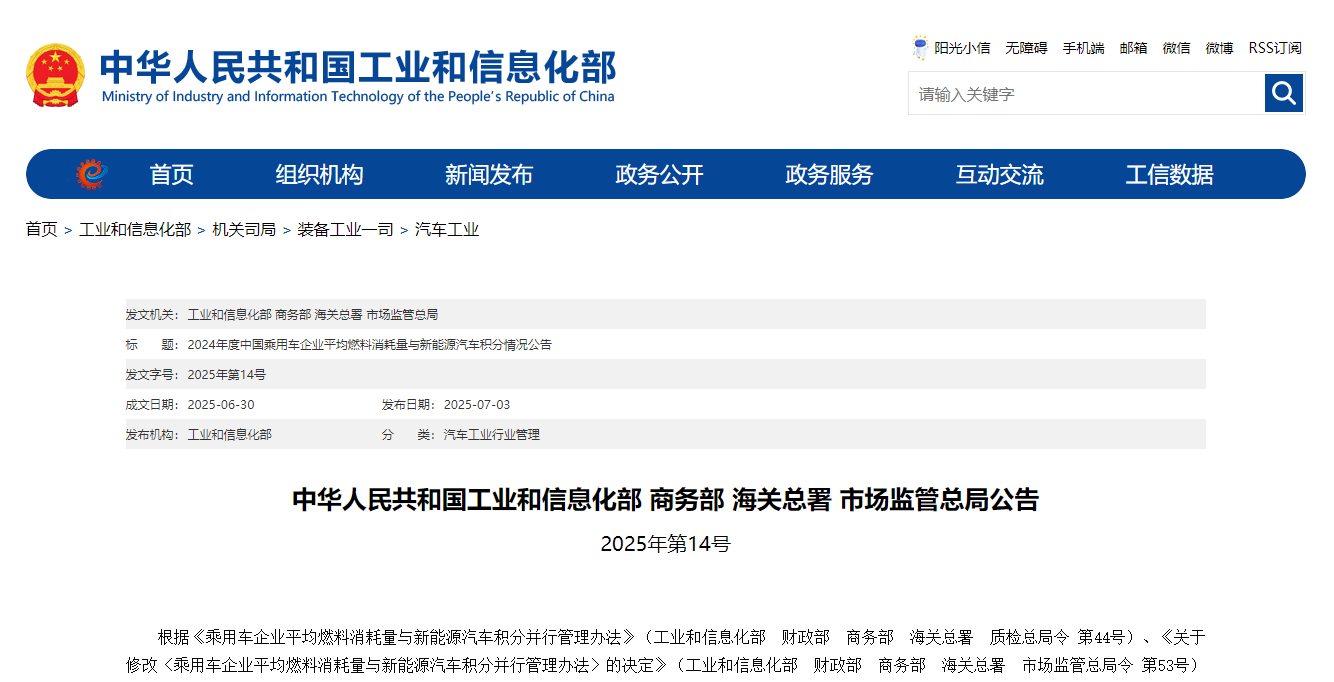The height and width of the screenshot is (682, 1334).
Task: Click the bold announcement heading 公告
Action: click(666, 499)
